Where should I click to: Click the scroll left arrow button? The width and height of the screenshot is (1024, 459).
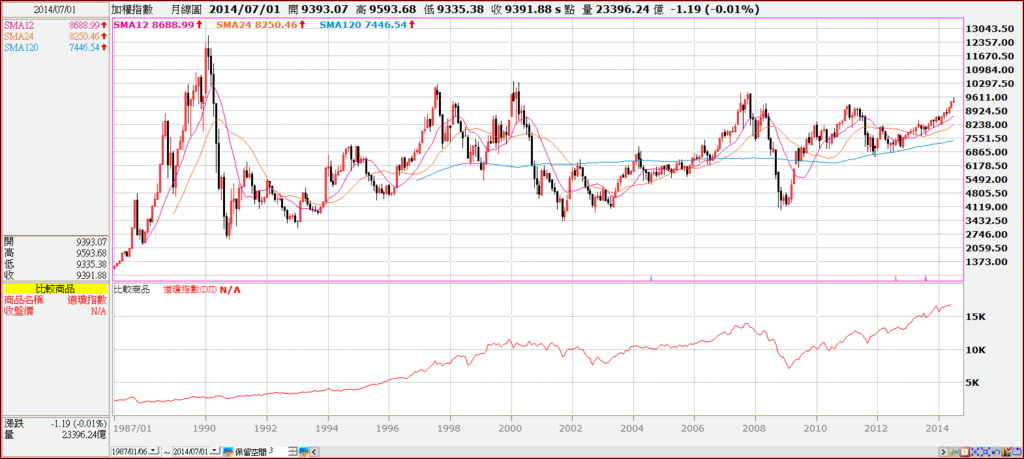pos(314,452)
